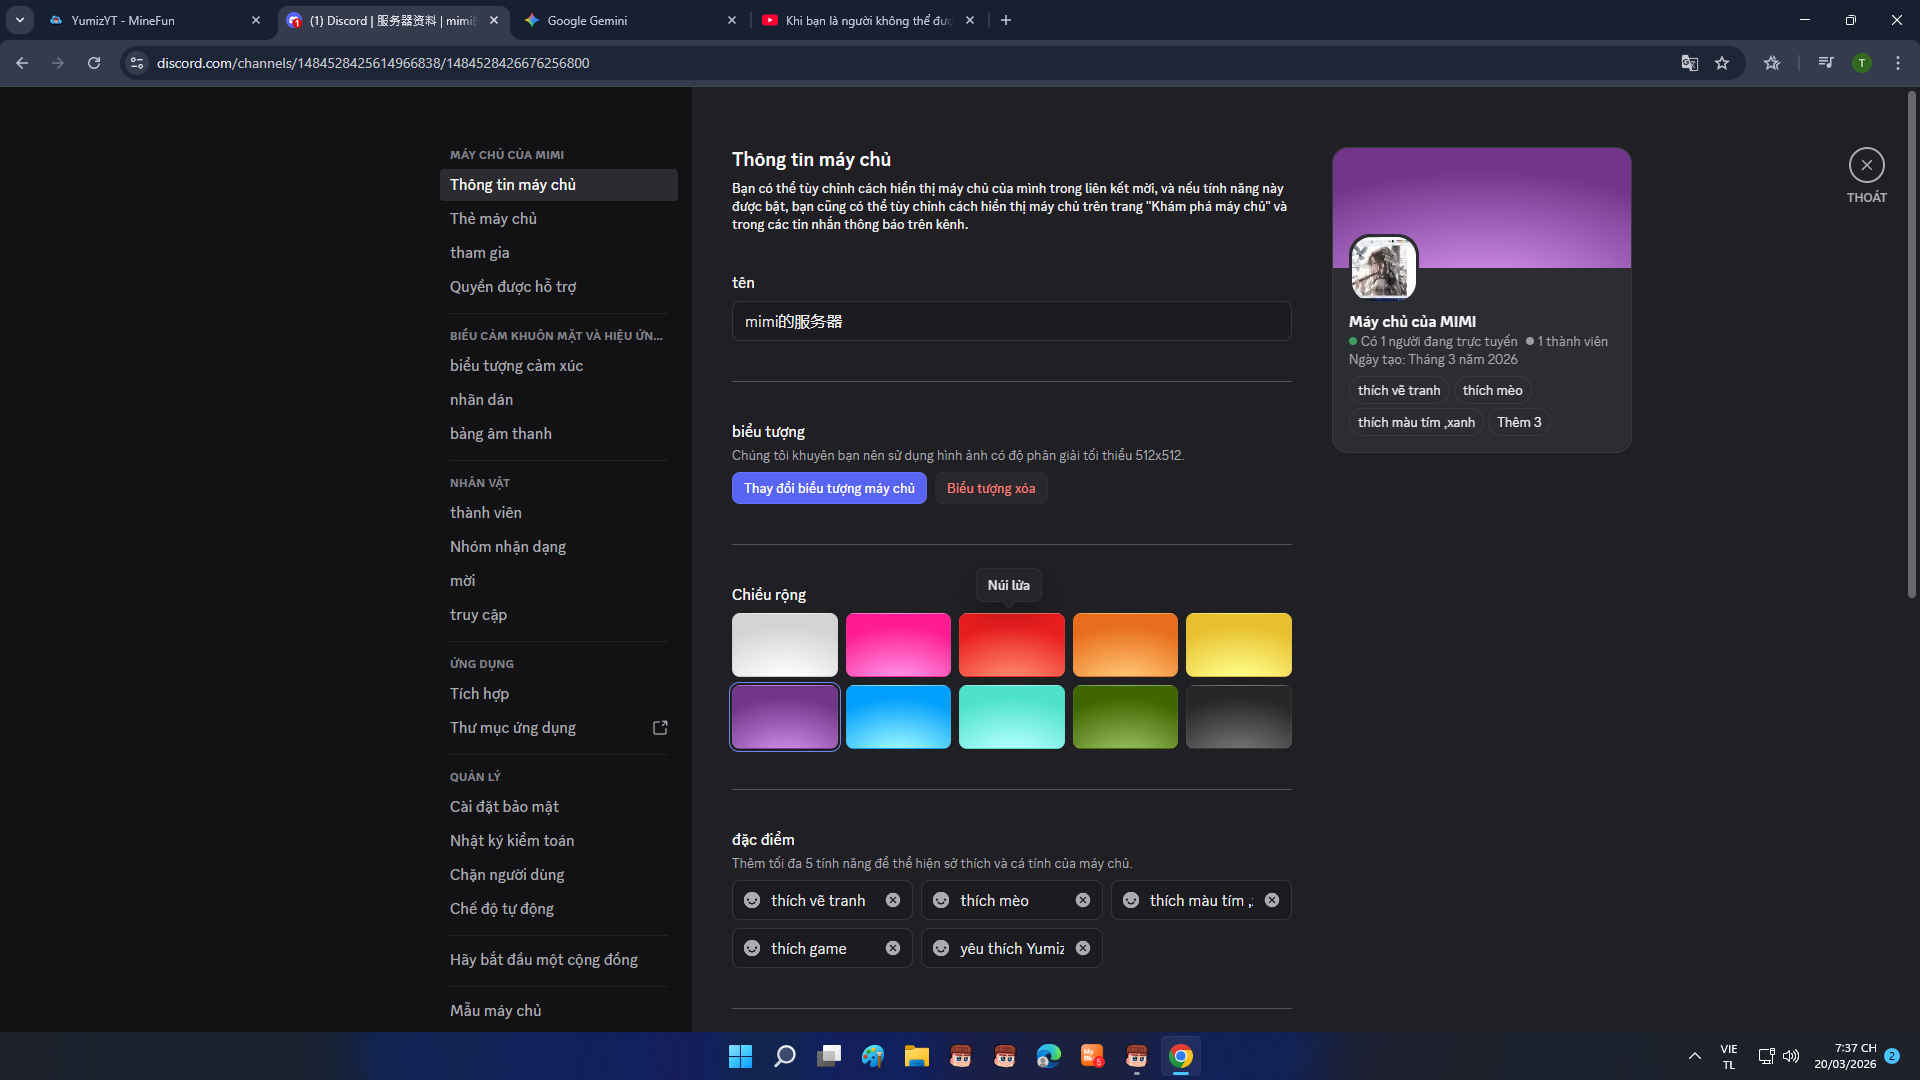Viewport: 1920px width, 1080px height.
Task: Select the red banner color swatch
Action: [x=1011, y=645]
